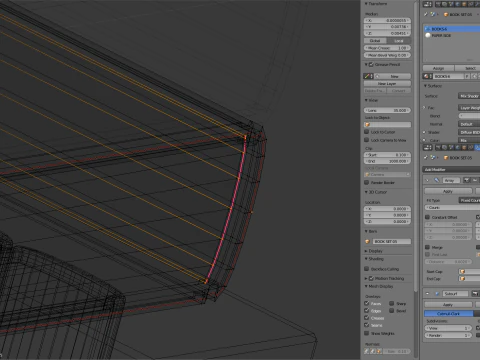This screenshot has height=360, width=480.
Task: Open the Add Modifier dropdown
Action: coord(451,169)
